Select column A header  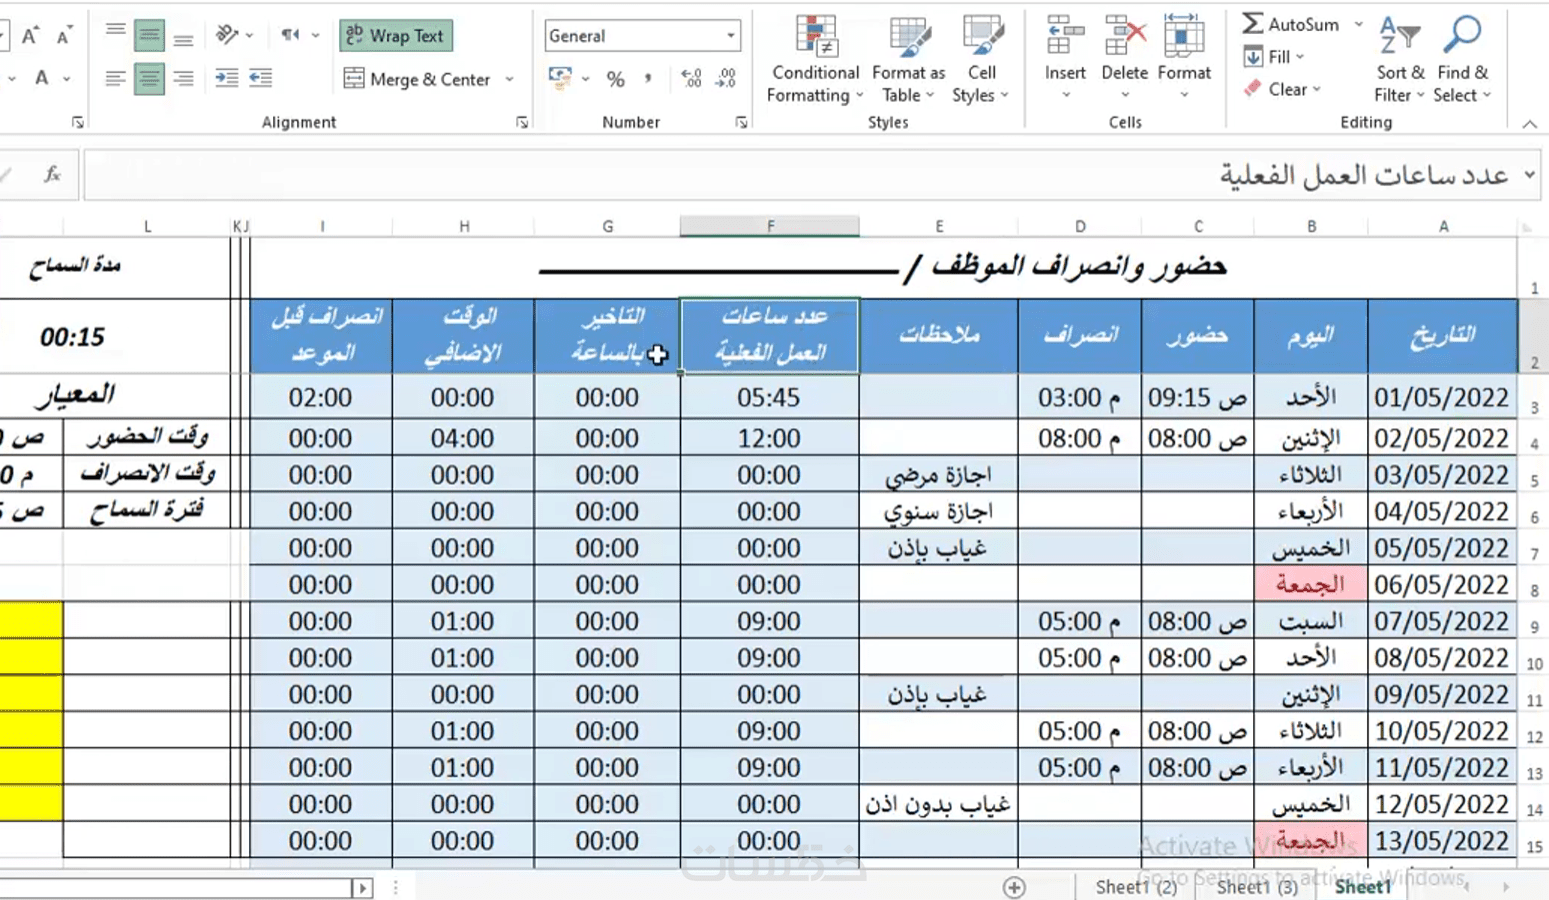tap(1443, 226)
